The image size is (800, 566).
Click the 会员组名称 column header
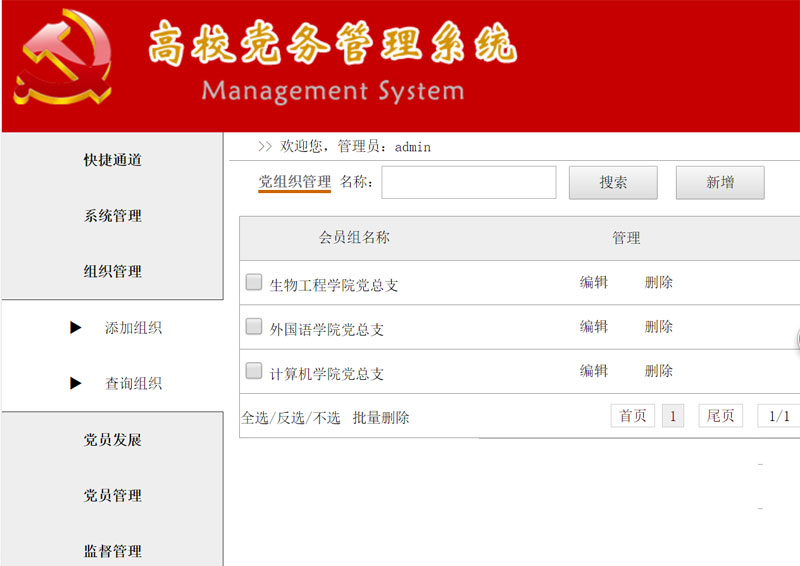point(354,237)
